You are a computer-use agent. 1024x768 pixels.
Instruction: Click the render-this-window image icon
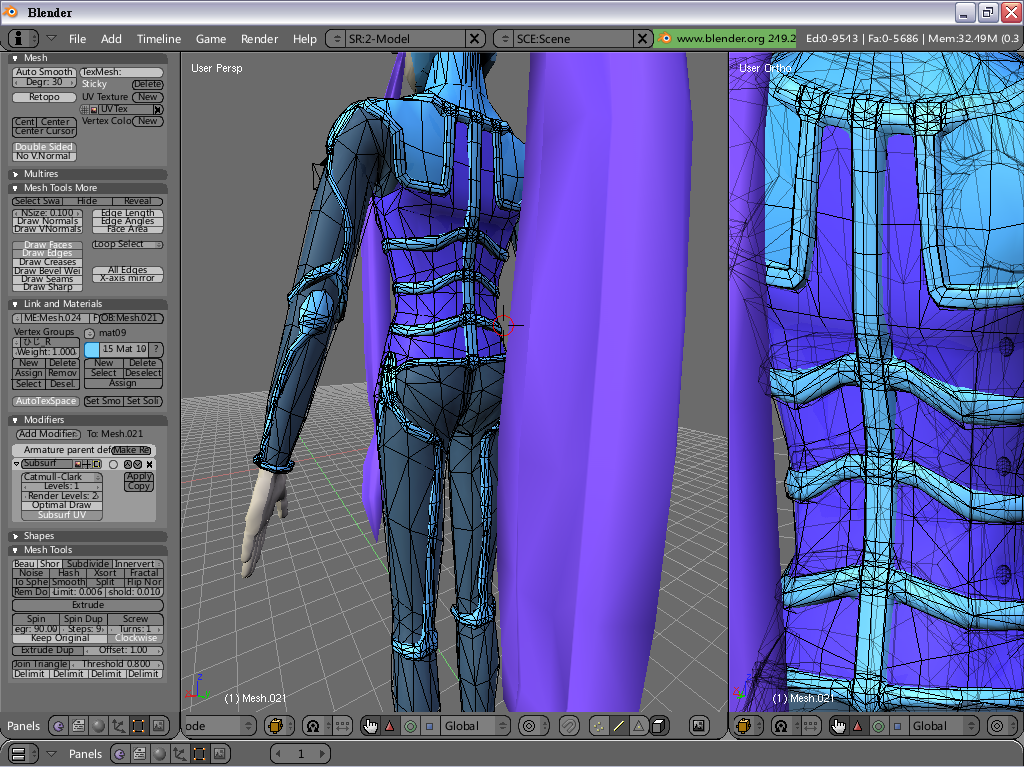tap(699, 726)
